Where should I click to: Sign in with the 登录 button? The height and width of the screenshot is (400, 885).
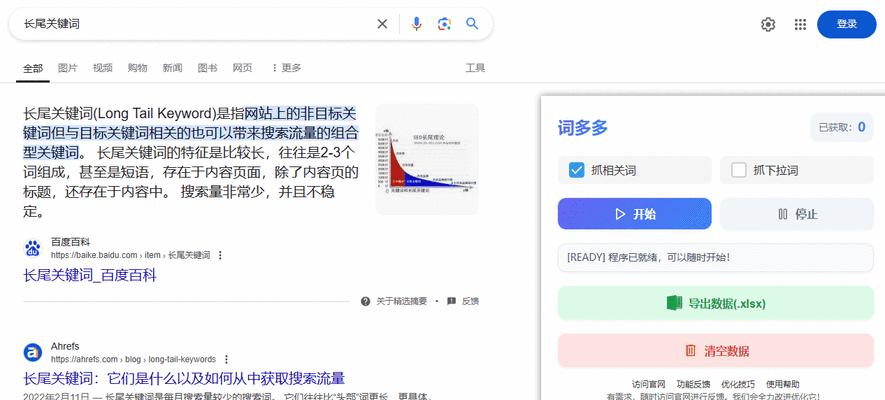click(847, 24)
